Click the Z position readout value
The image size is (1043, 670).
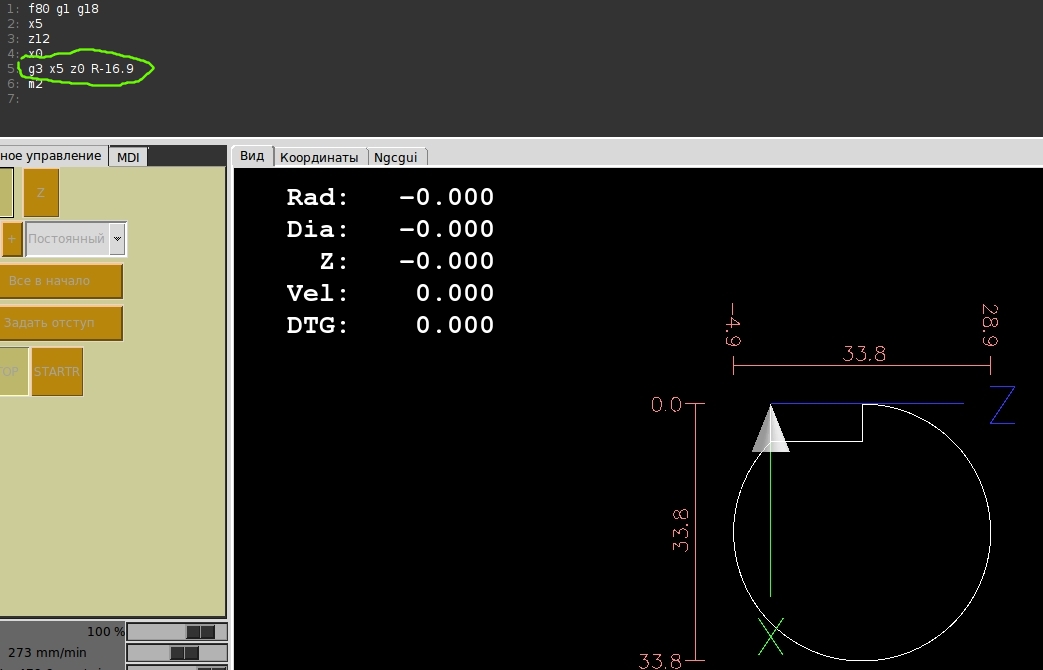446,261
